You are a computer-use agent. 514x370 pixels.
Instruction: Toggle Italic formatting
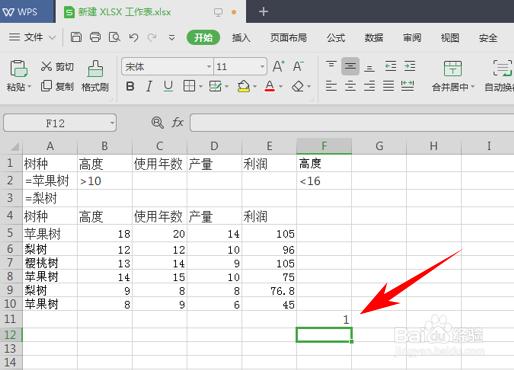pyautogui.click(x=149, y=87)
